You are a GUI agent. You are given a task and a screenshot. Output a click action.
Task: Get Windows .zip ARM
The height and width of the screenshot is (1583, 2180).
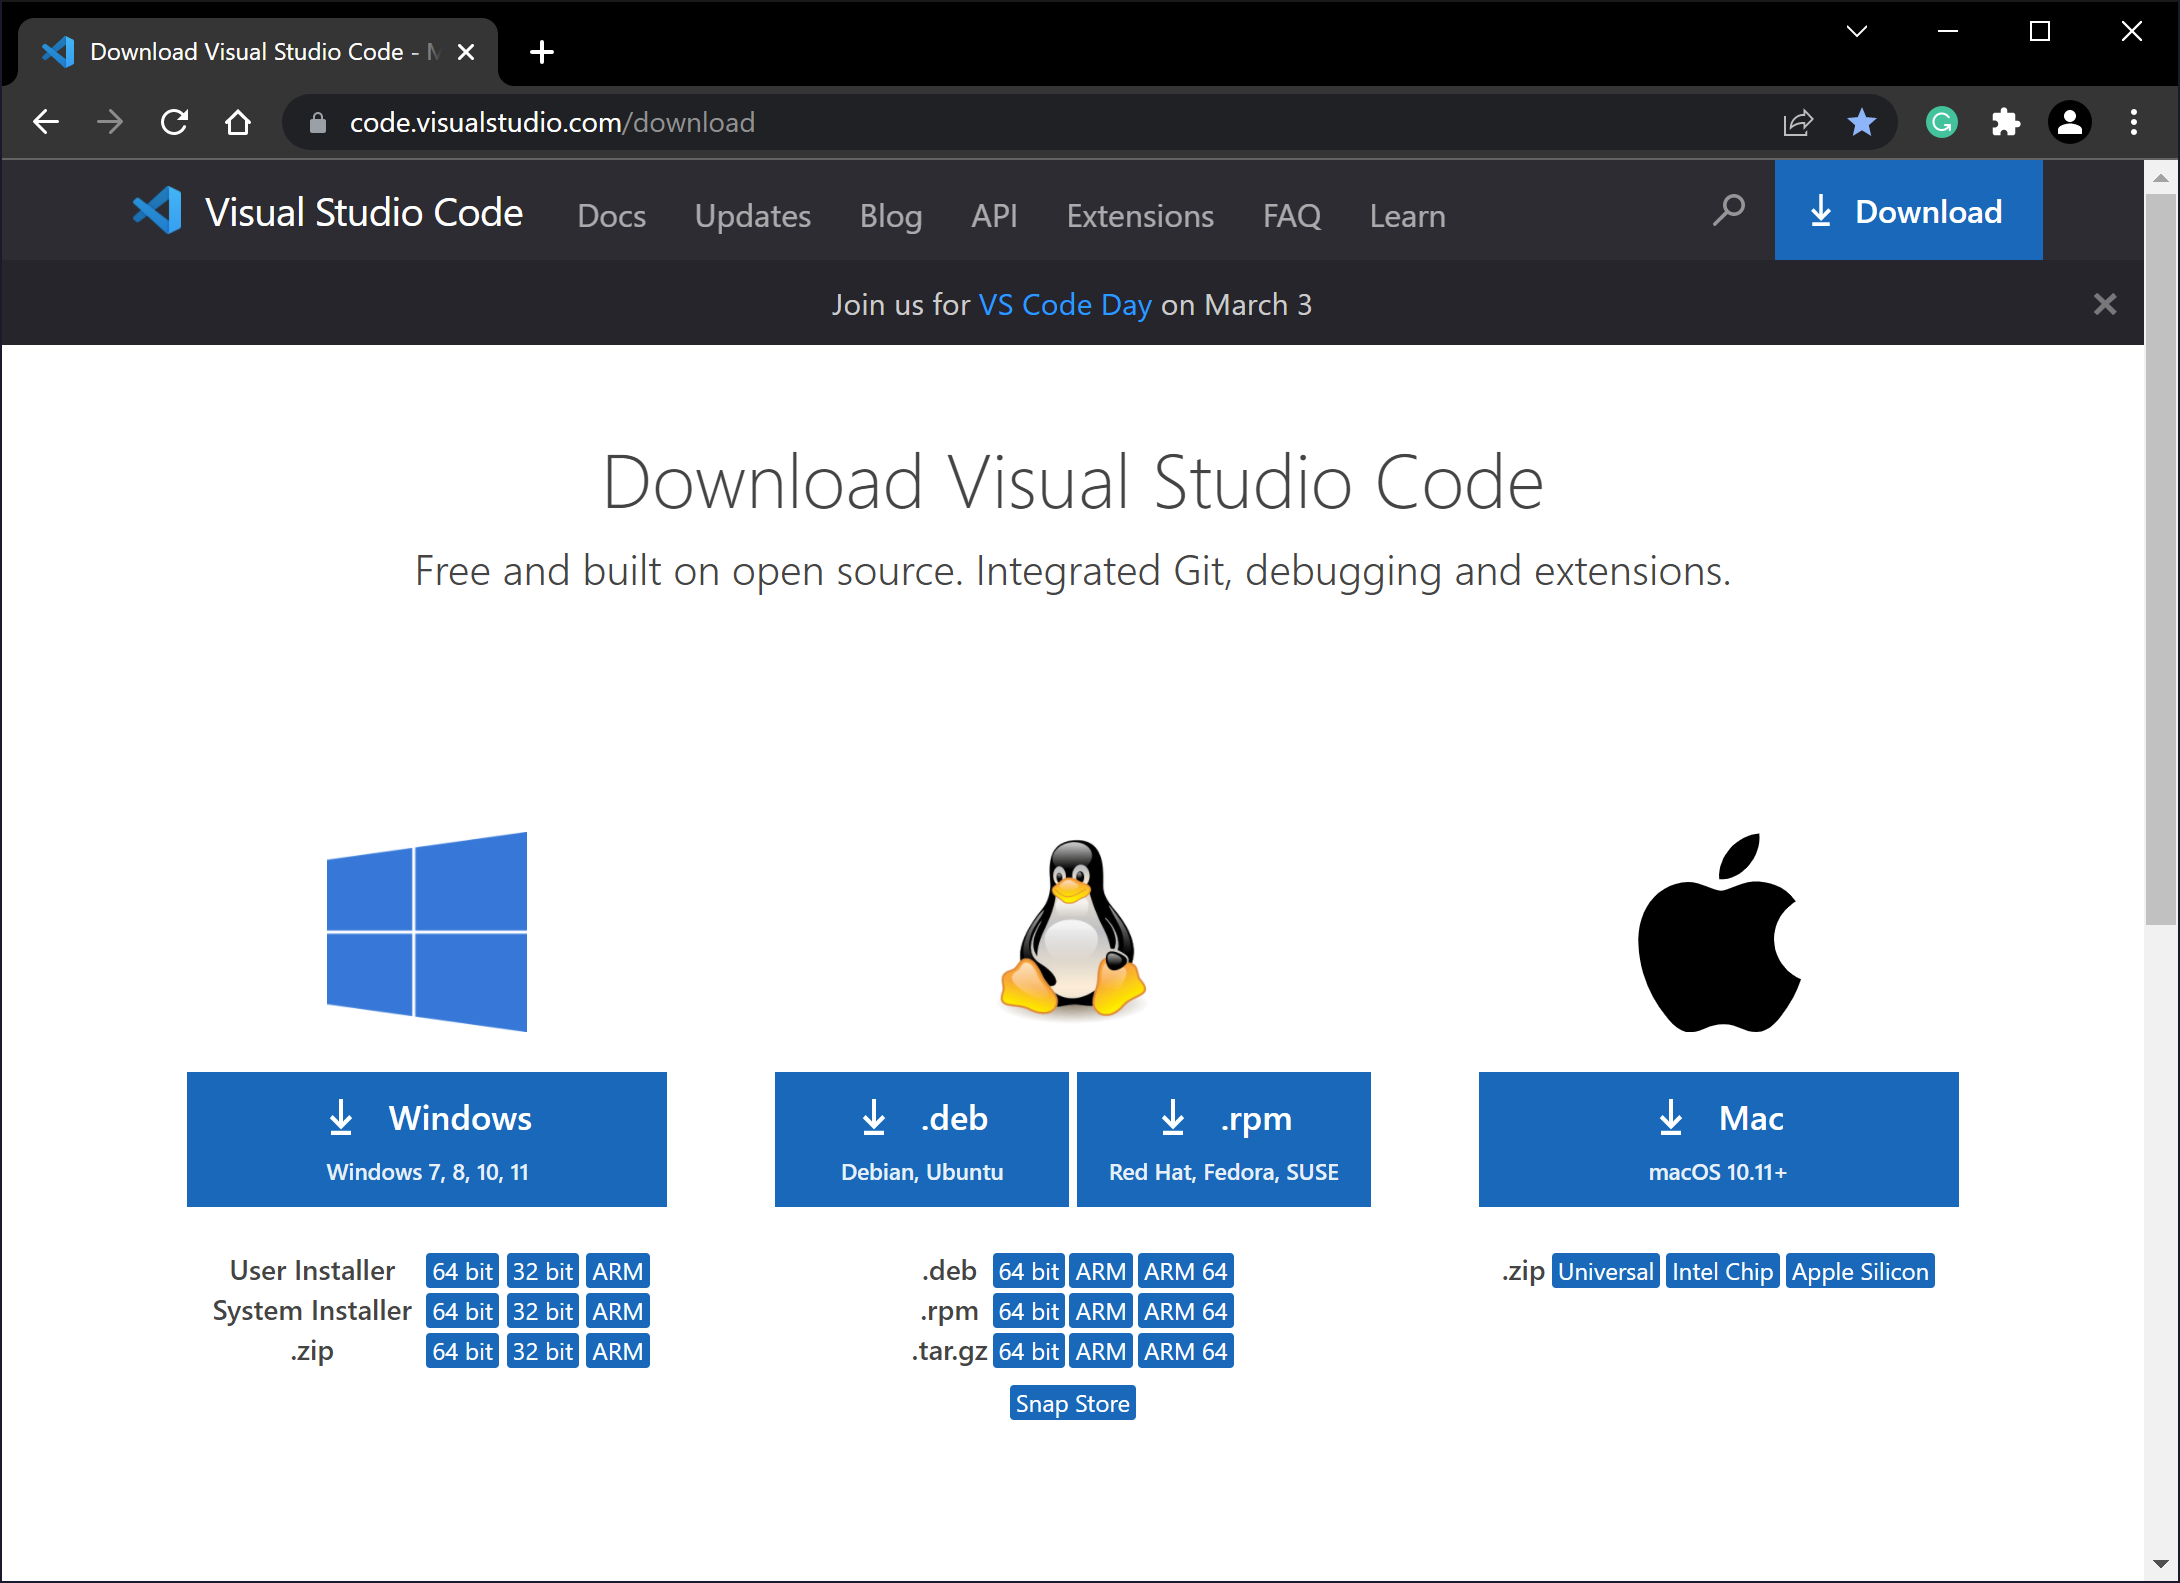click(618, 1351)
